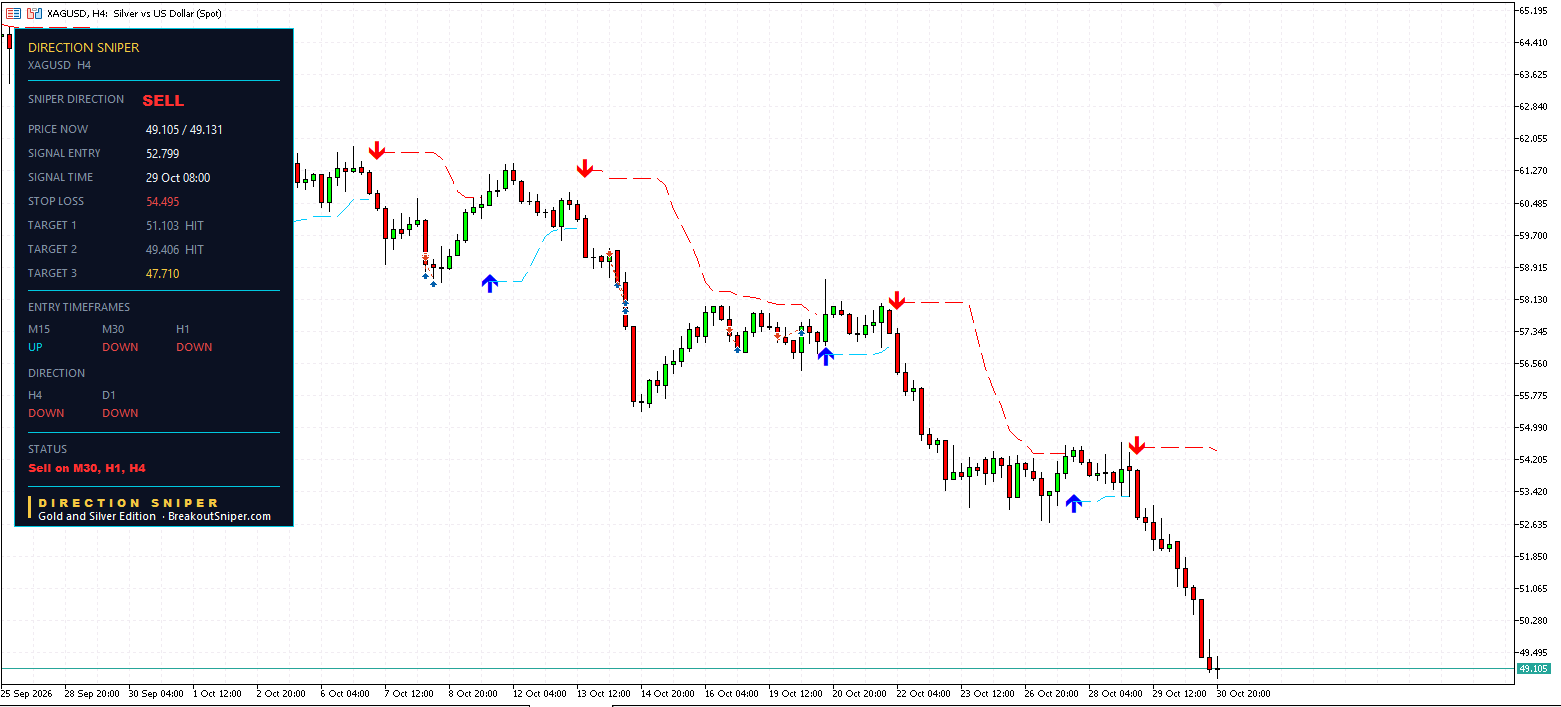Click the DOWN reading under H1
The width and height of the screenshot is (1561, 707).
tap(194, 347)
